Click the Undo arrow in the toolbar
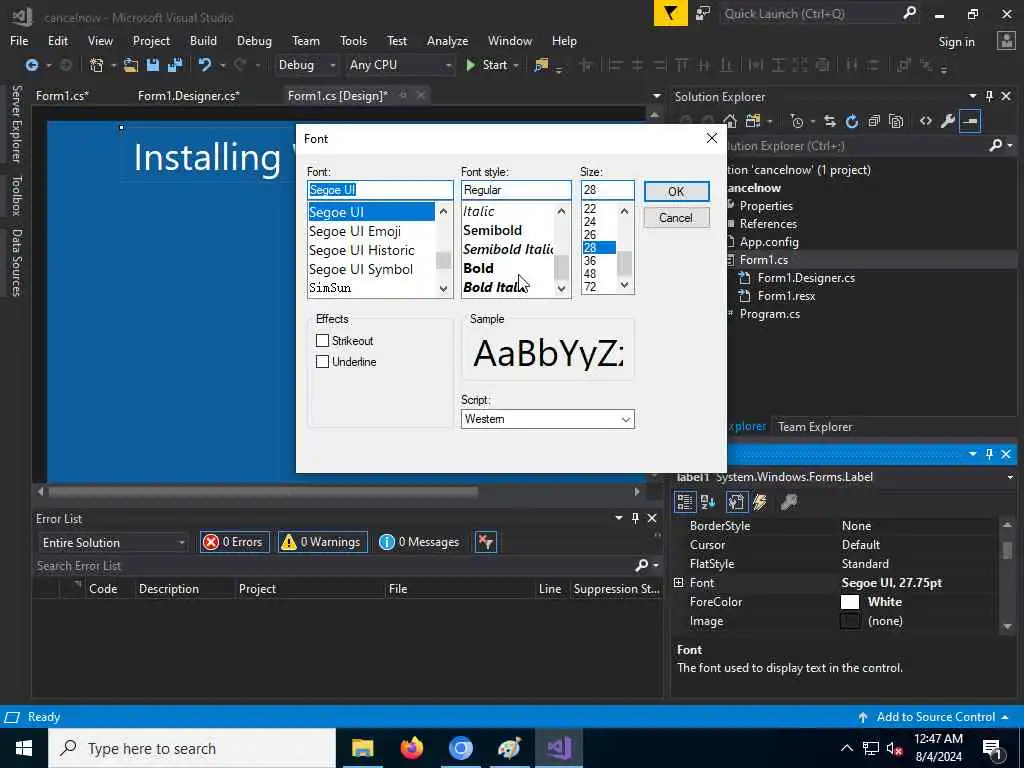The height and width of the screenshot is (768, 1024). (205, 65)
